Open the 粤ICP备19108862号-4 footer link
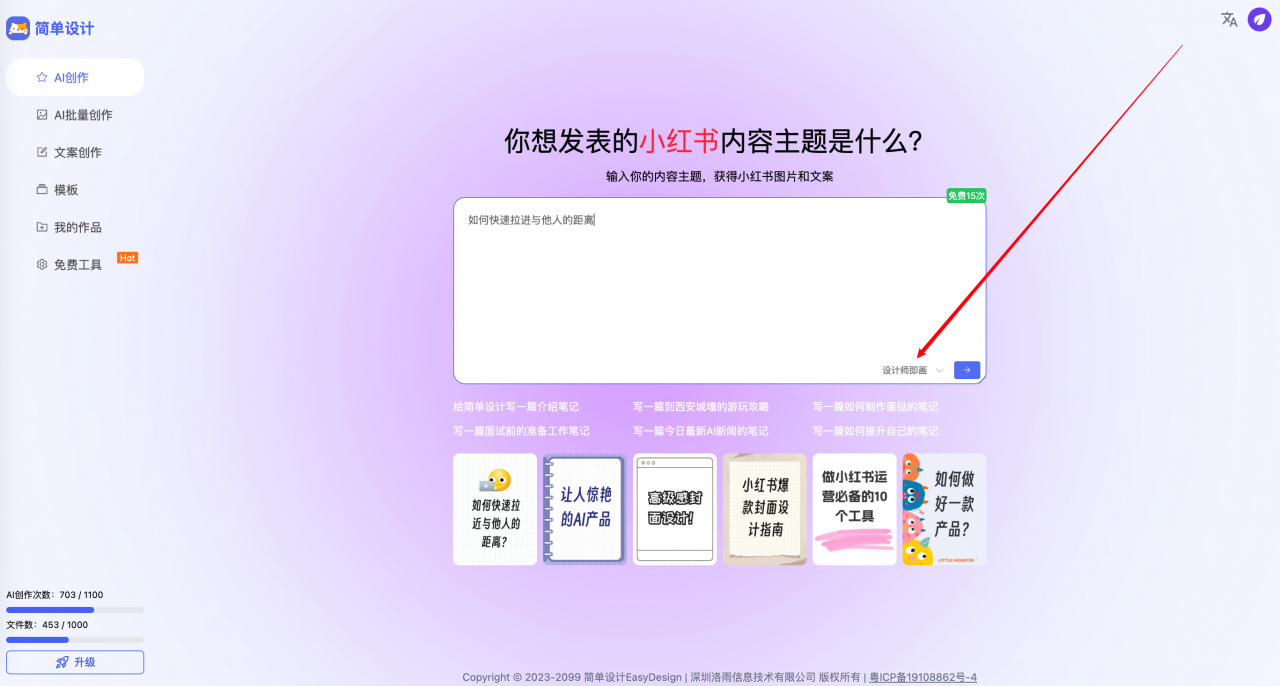Screen dimensions: 1280x686 [x=923, y=677]
